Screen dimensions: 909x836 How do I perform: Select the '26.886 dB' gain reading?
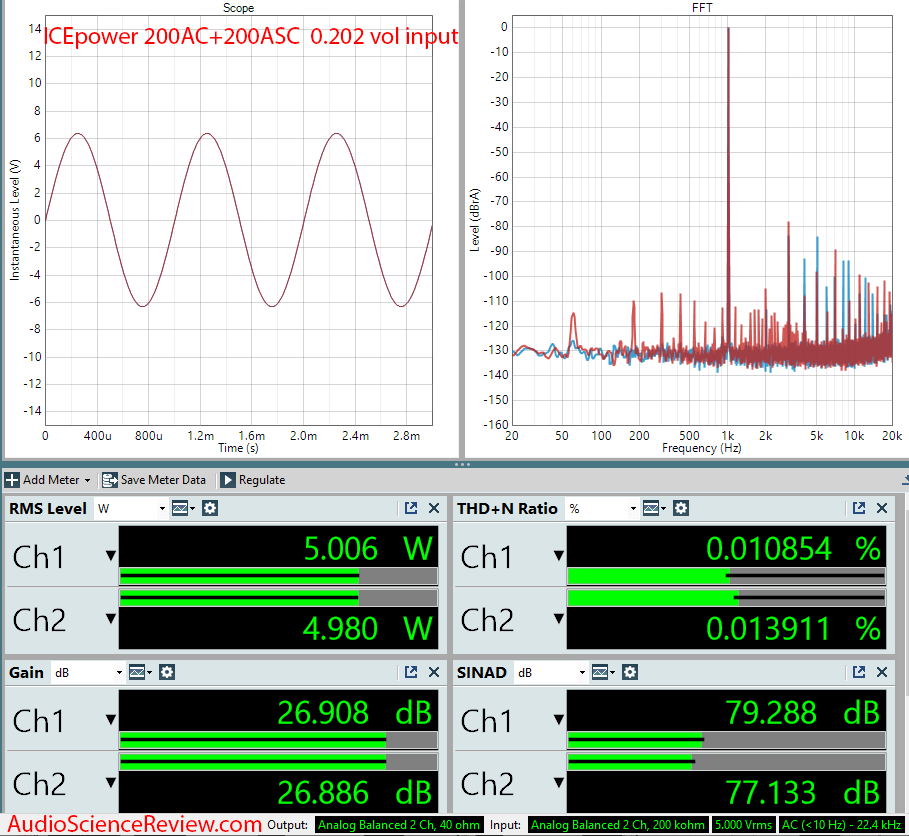click(355, 793)
